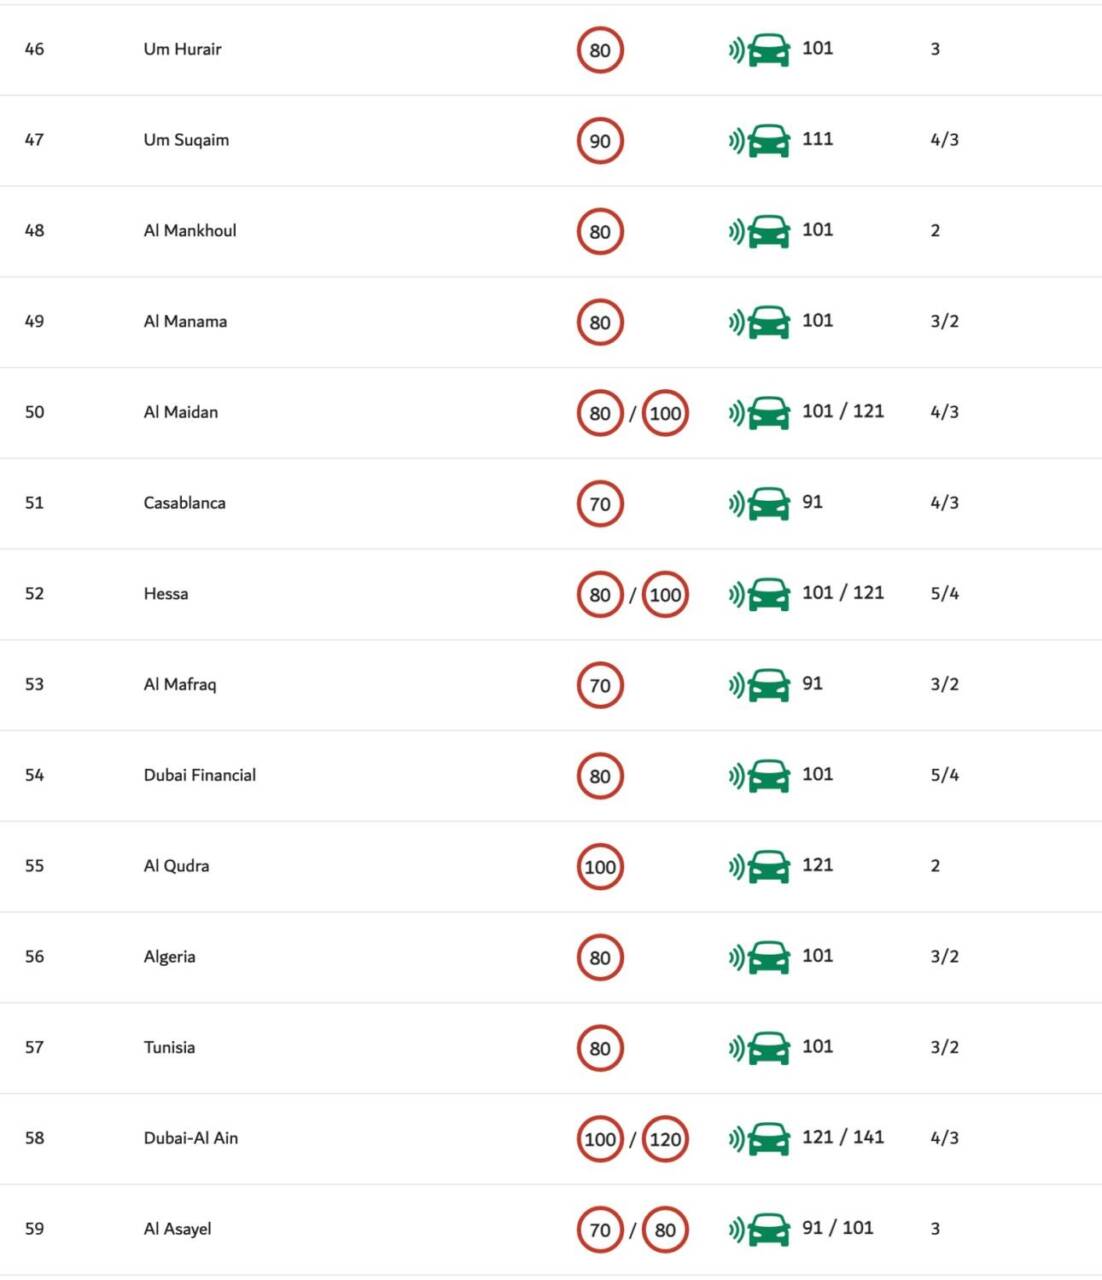Image resolution: width=1102 pixels, height=1280 pixels.
Task: Click the 5/4 lanes value for Dubai Financial
Action: (x=944, y=775)
